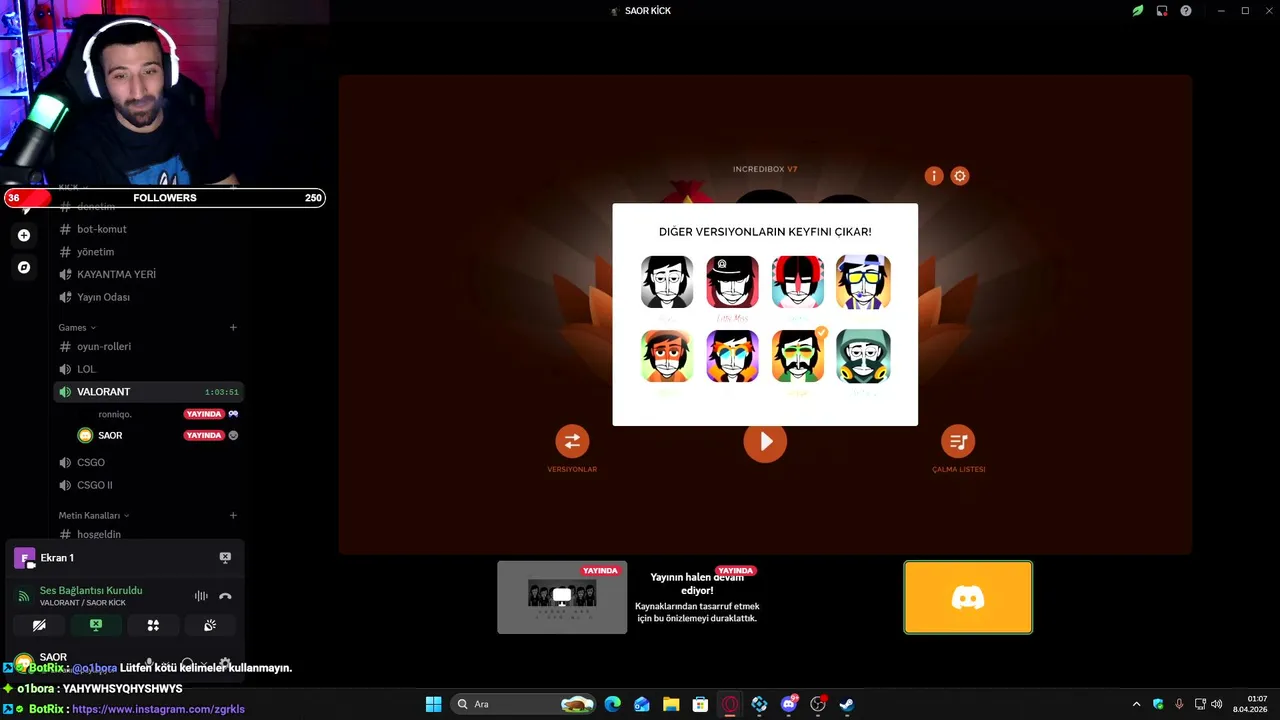The image size is (1280, 720).
Task: Pick the orange-faced Incredibox version icon
Action: click(667, 356)
